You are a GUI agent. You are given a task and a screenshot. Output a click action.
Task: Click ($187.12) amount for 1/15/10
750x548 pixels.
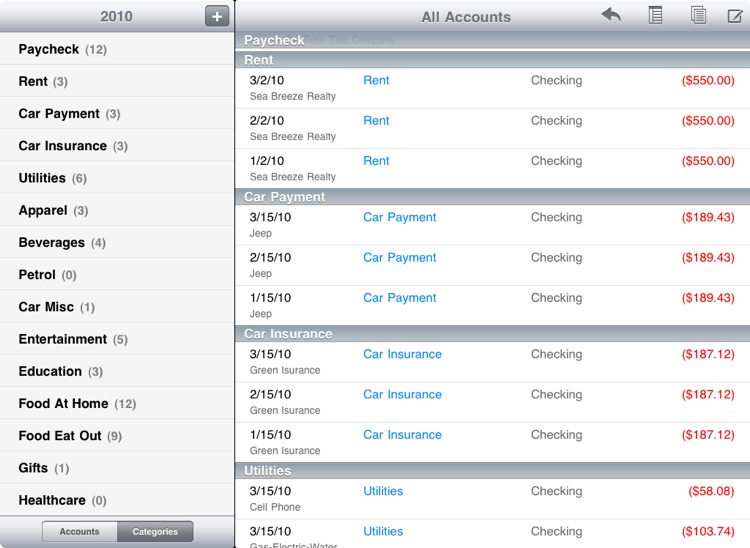tap(708, 434)
